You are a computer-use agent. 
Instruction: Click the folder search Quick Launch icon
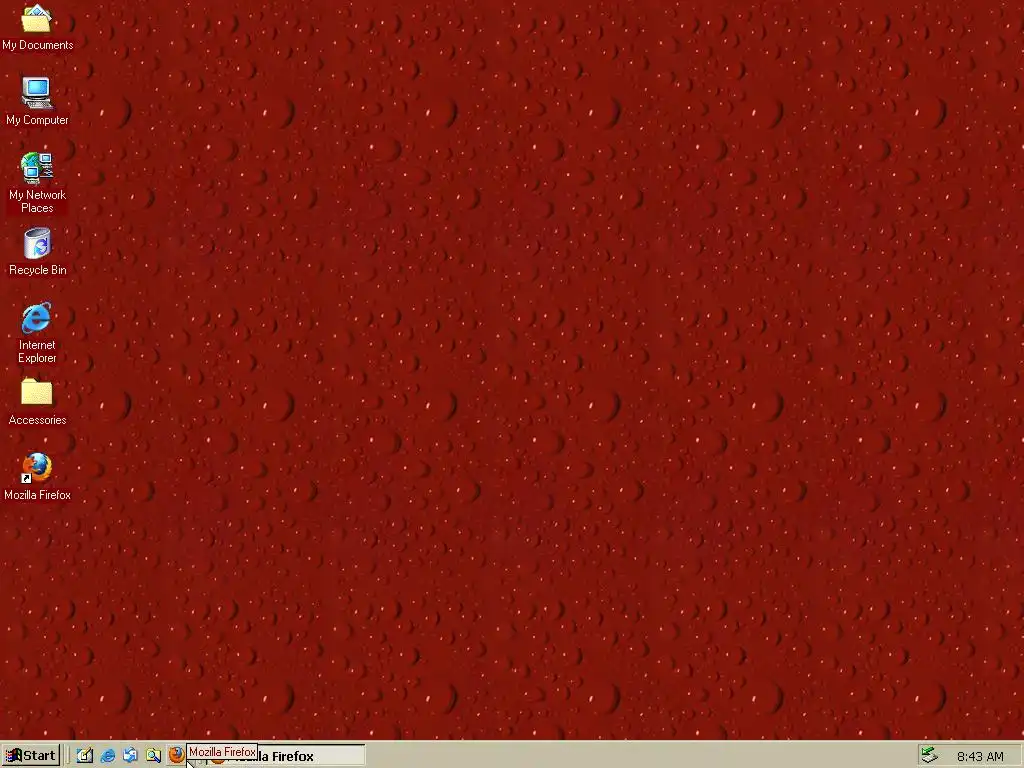tap(153, 756)
